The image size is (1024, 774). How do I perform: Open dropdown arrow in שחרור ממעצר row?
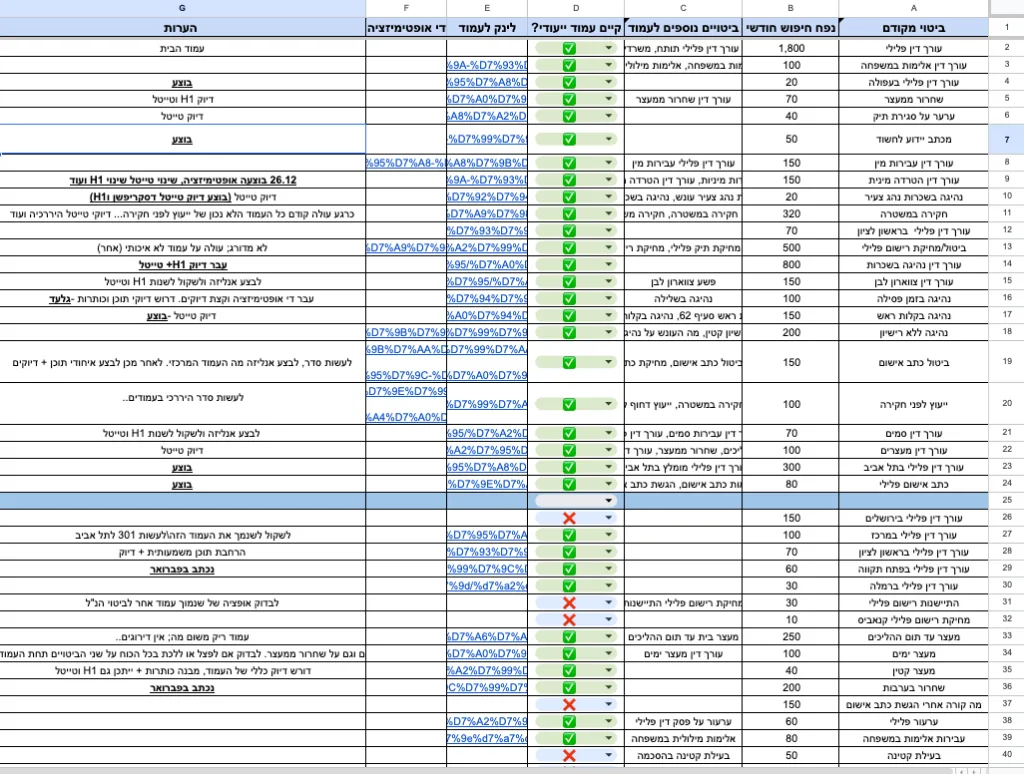(609, 99)
